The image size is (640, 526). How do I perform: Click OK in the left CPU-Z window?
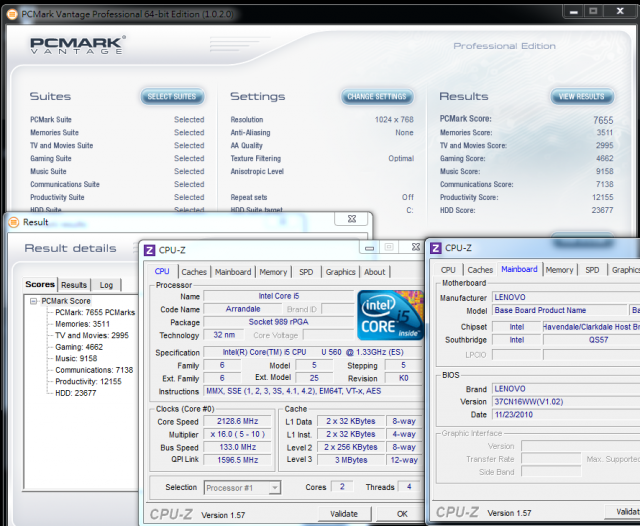[402, 514]
